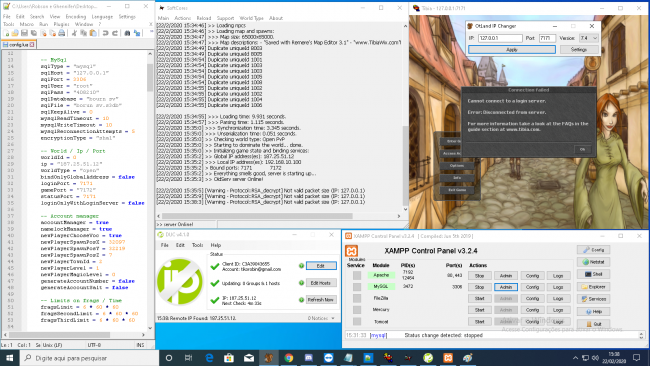Close the config.lua tab with its red X

32,44
